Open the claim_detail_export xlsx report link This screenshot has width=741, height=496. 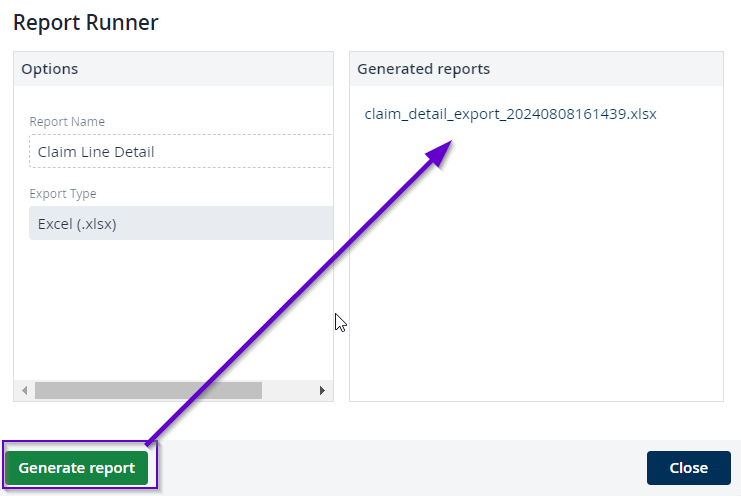tap(510, 114)
